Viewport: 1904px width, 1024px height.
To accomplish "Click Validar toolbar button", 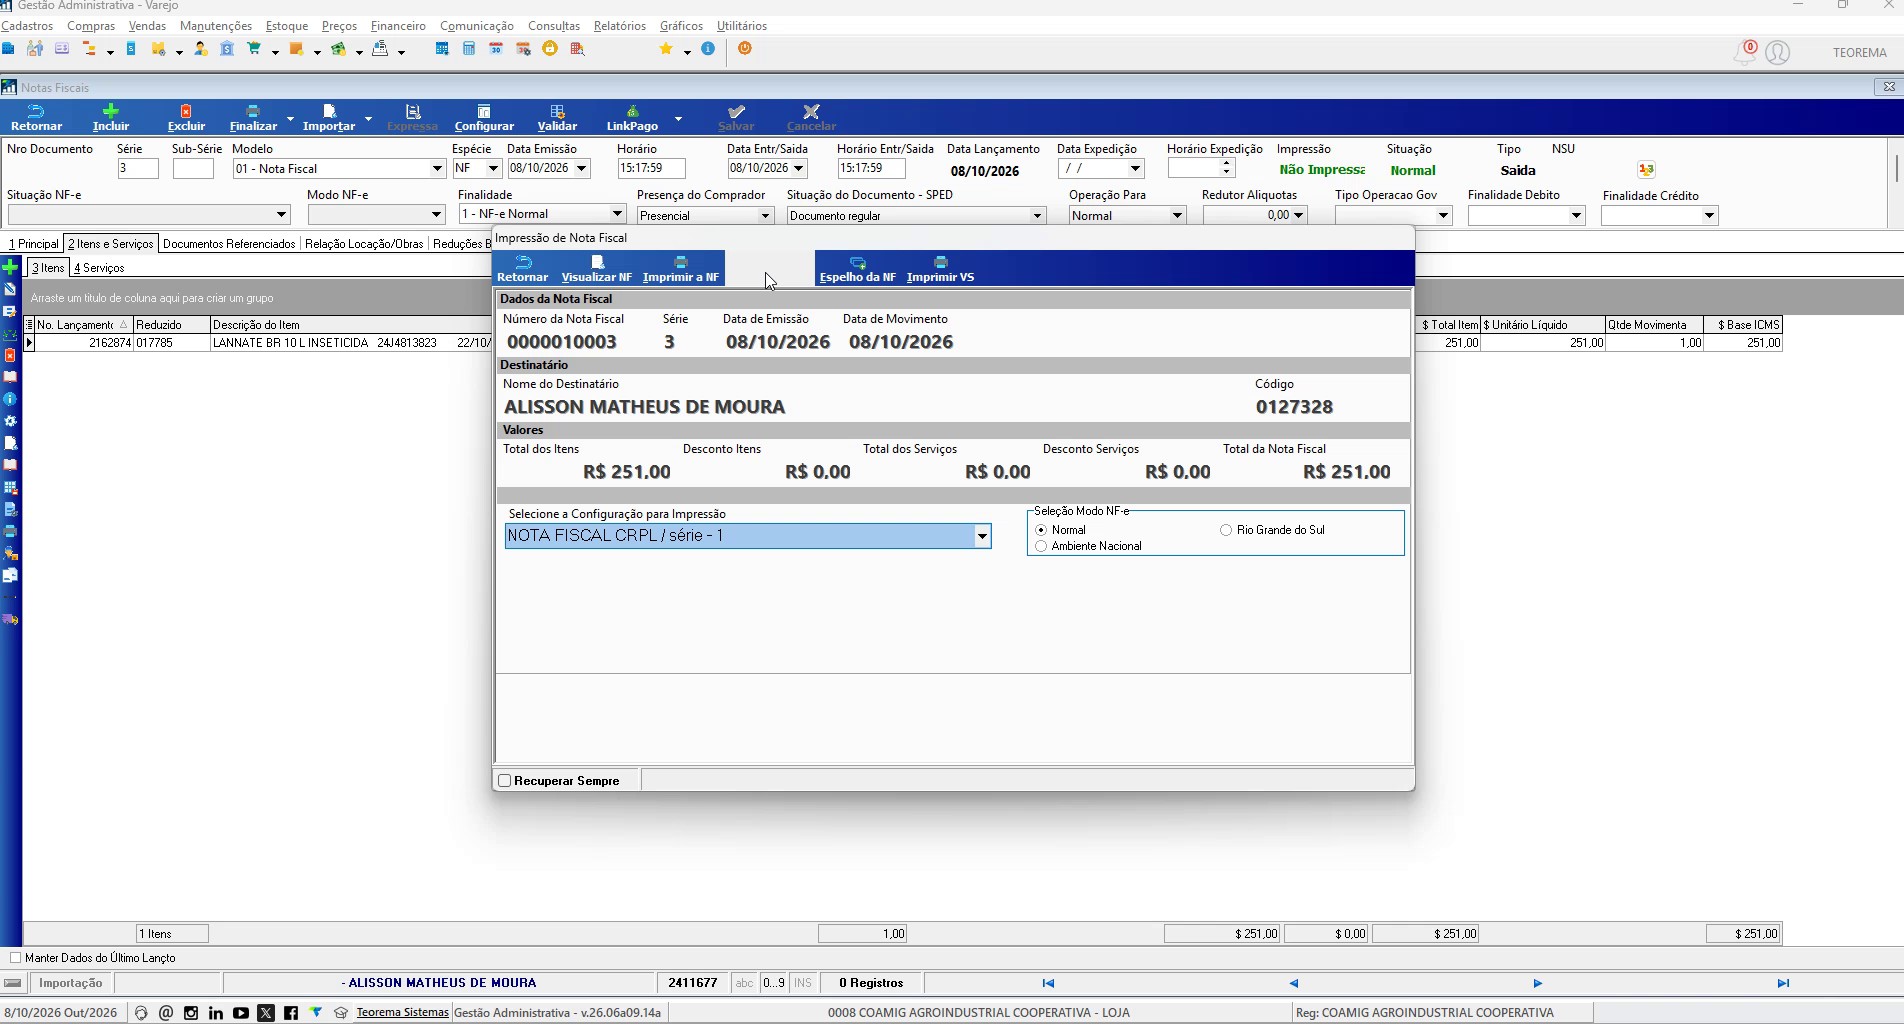I will tap(557, 117).
